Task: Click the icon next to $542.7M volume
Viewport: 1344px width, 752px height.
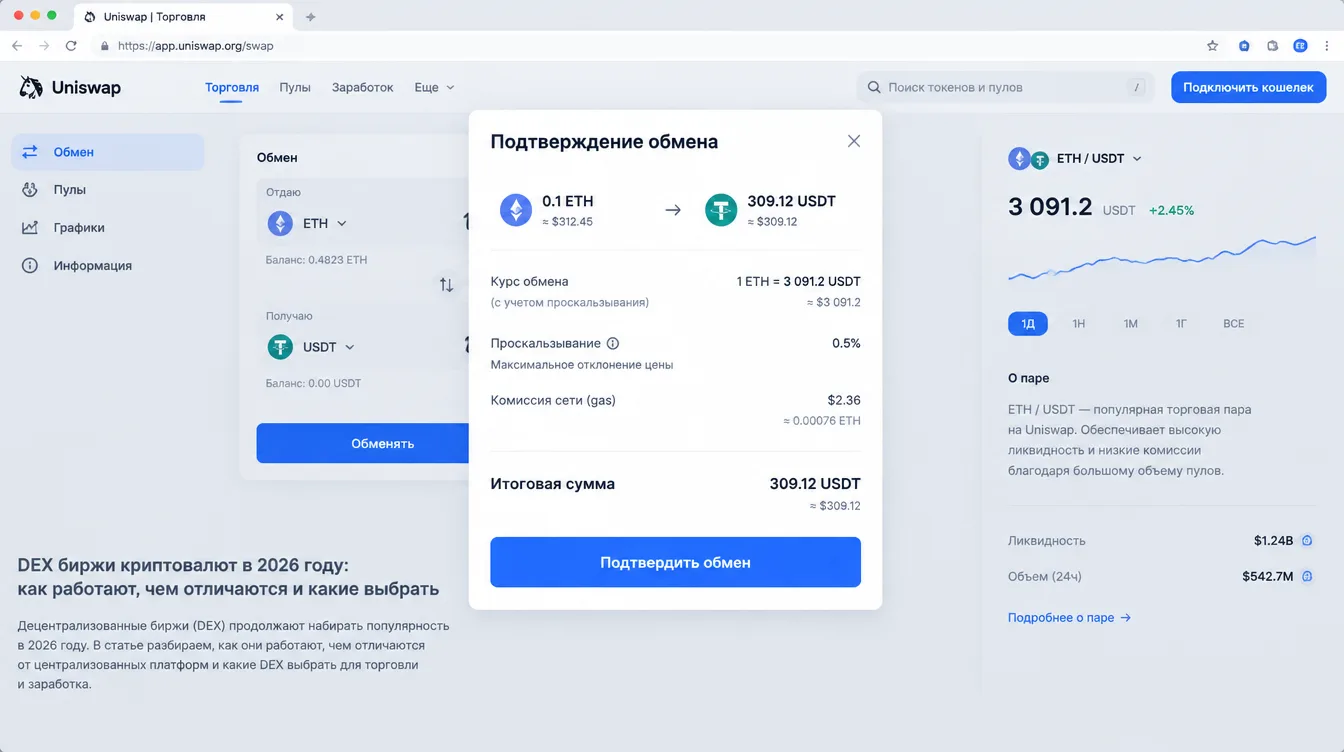Action: tap(1306, 577)
